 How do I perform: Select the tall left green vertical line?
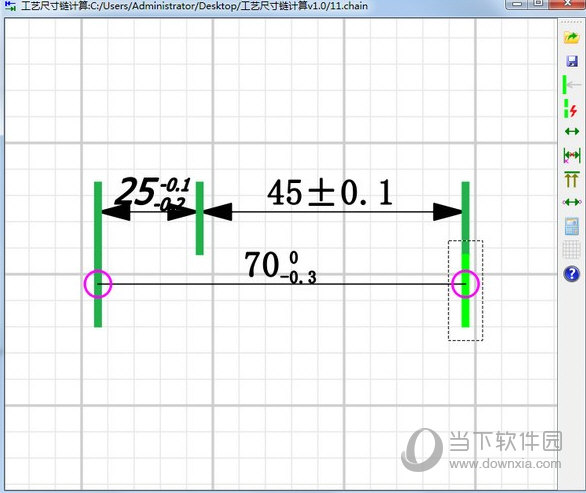[98, 254]
